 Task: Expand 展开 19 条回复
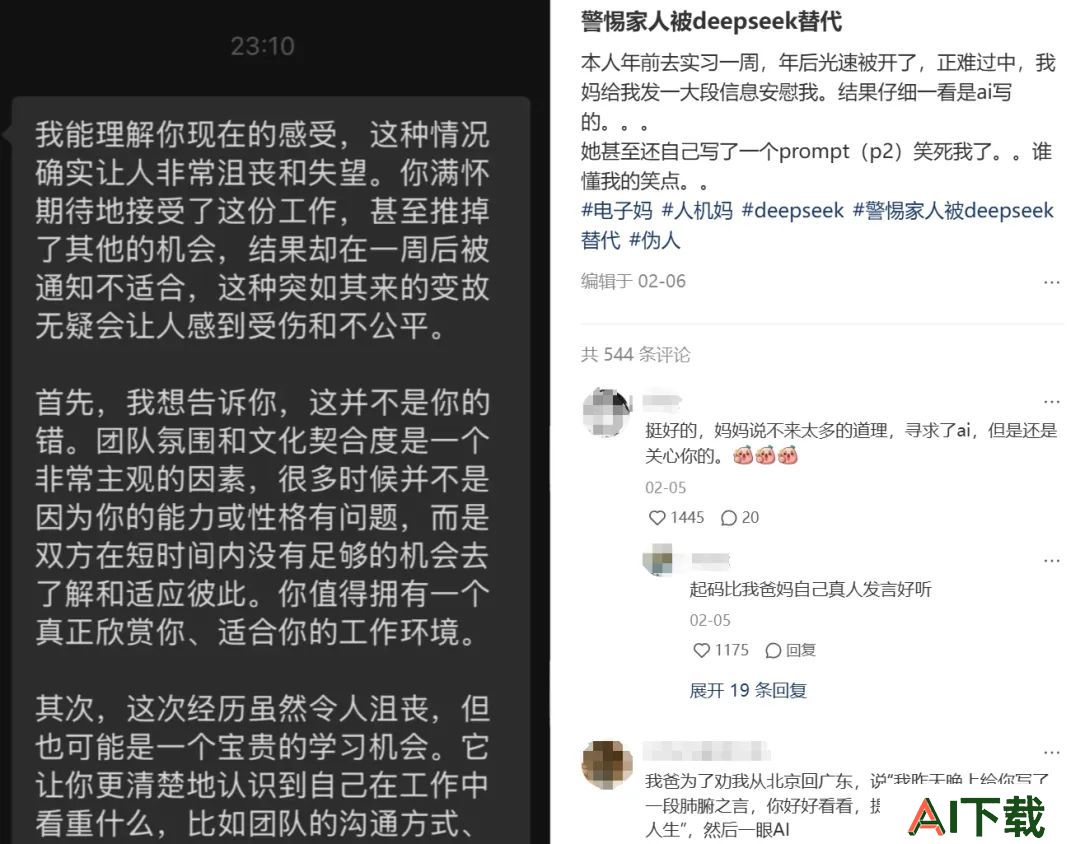point(748,690)
